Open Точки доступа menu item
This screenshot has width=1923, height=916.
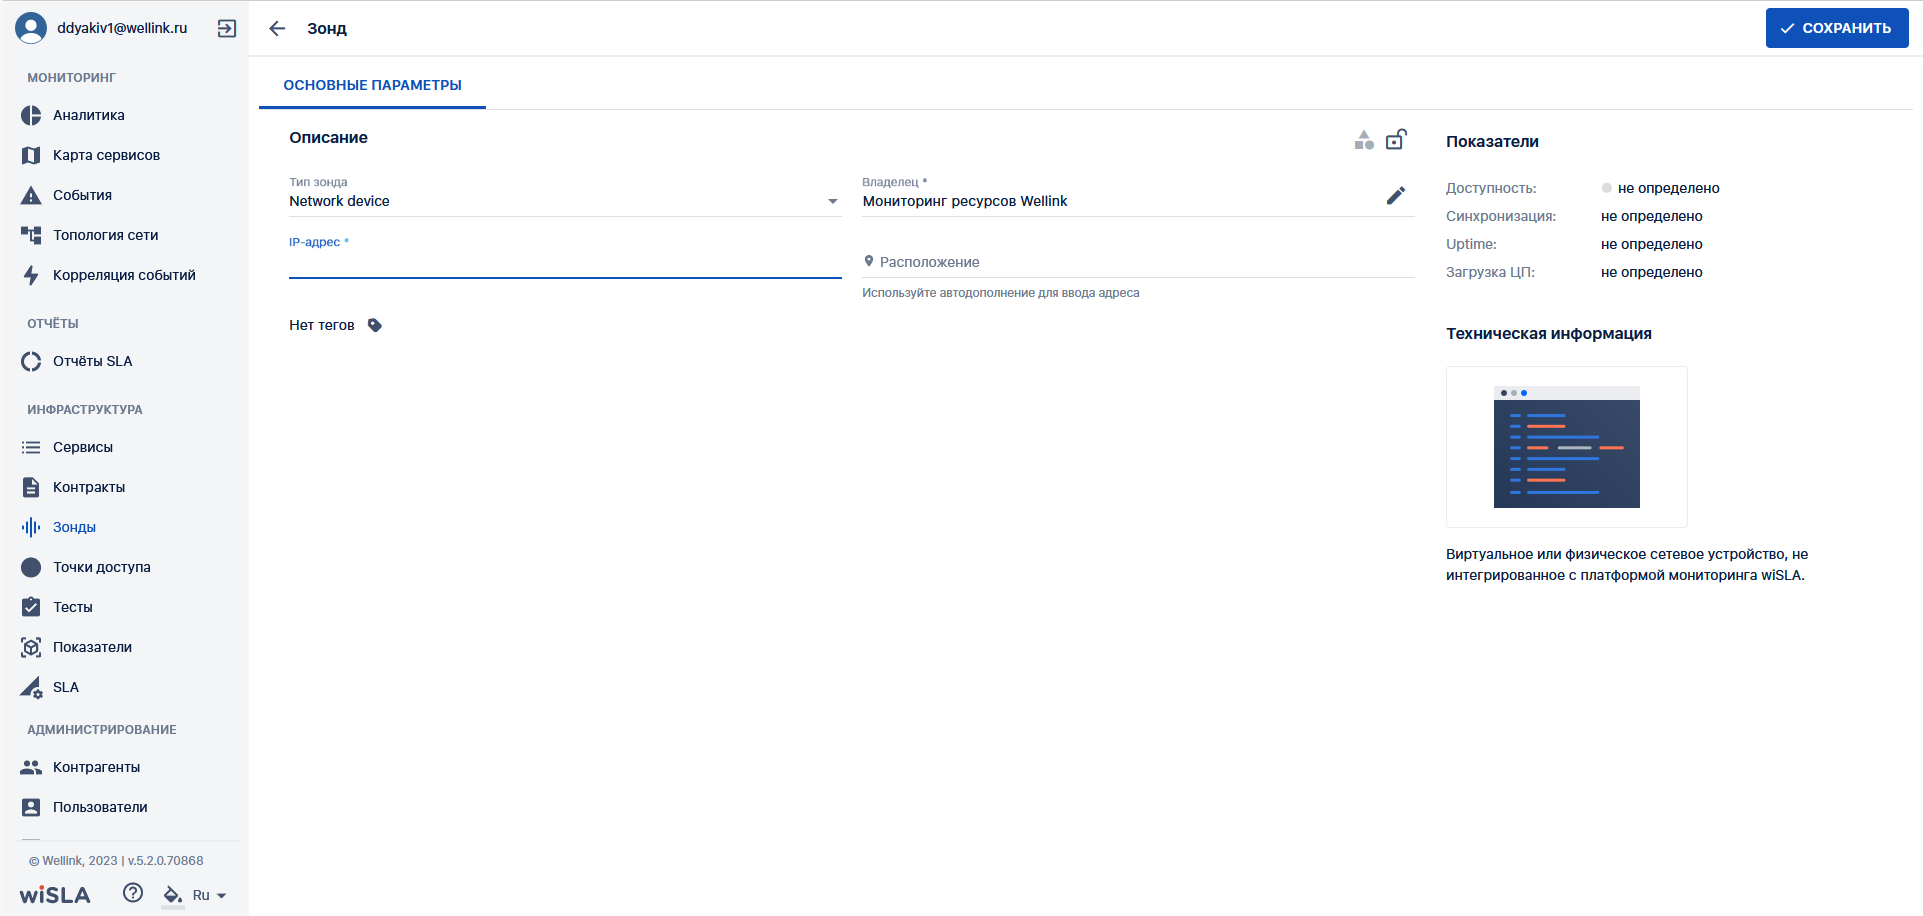(102, 567)
